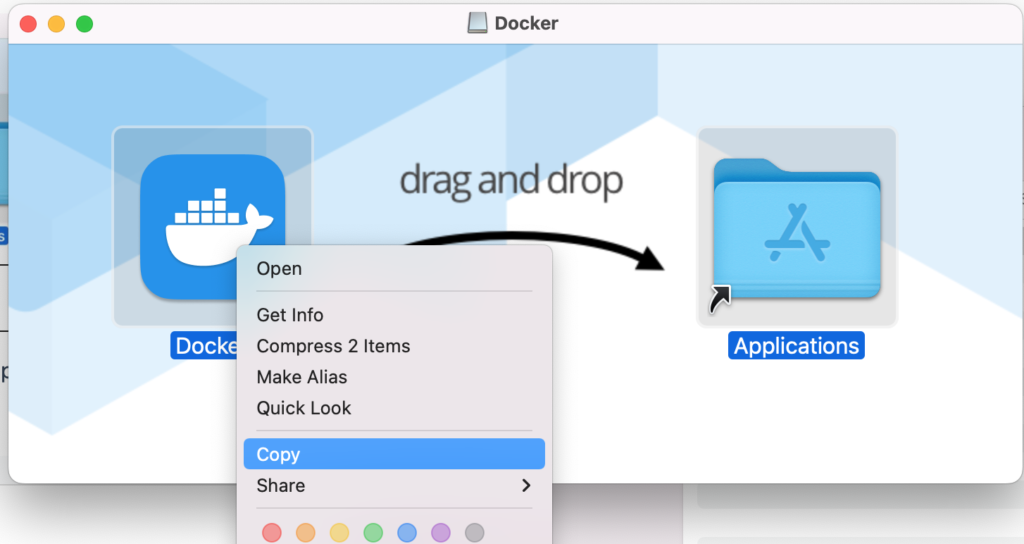Choose Get Info in the context menu

(x=290, y=315)
